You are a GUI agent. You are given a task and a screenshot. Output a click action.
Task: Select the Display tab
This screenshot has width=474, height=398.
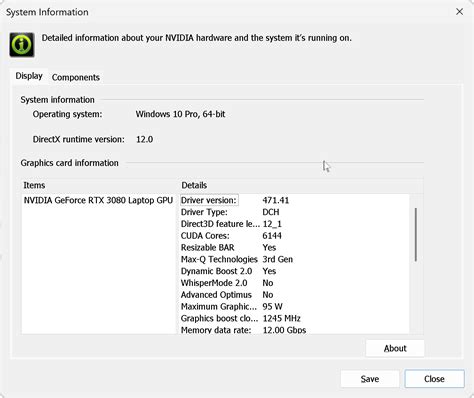tap(29, 76)
